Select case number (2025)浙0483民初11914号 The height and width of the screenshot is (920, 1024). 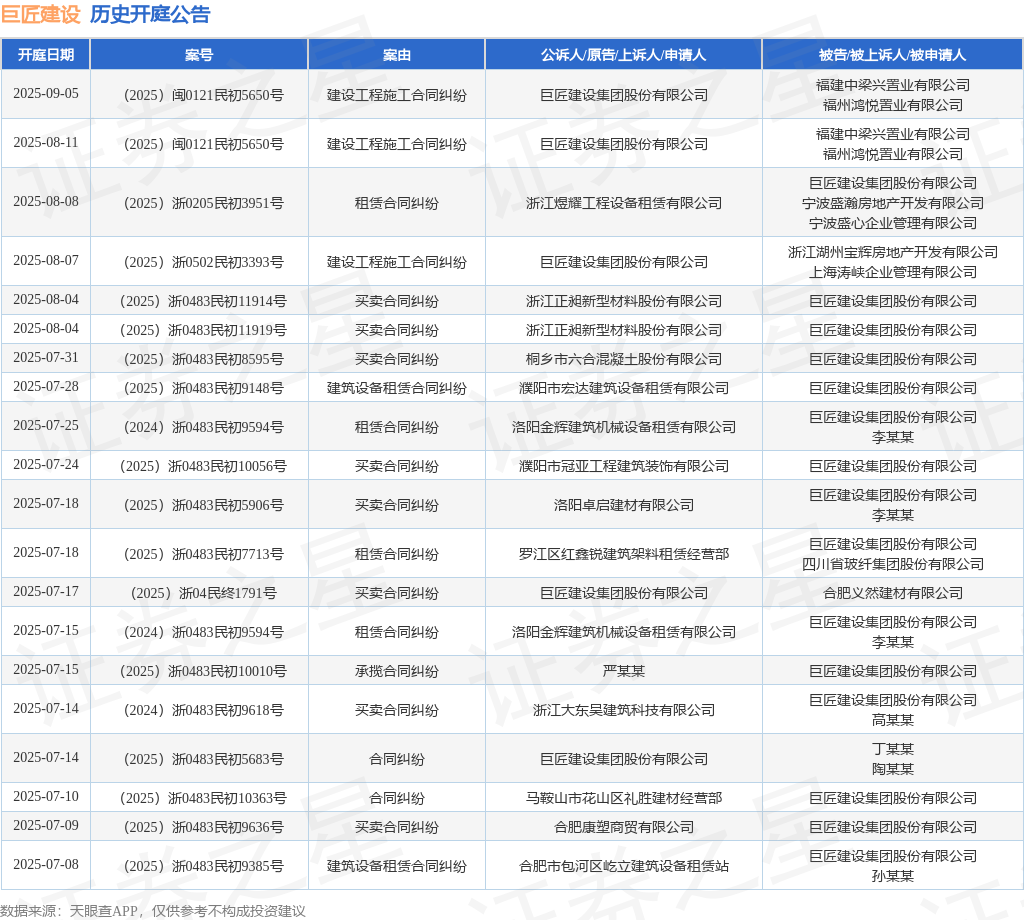pos(202,301)
